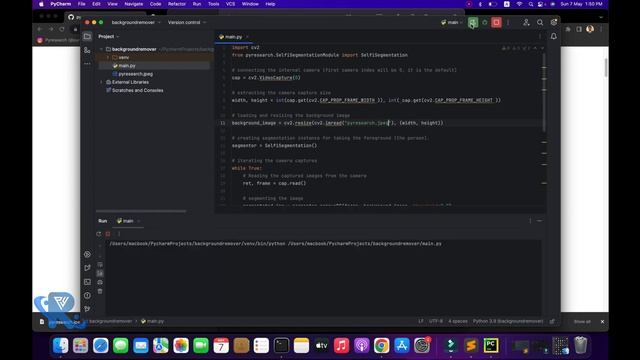The width and height of the screenshot is (640, 360).
Task: Open the Notifications bell icon
Action: 553,36
